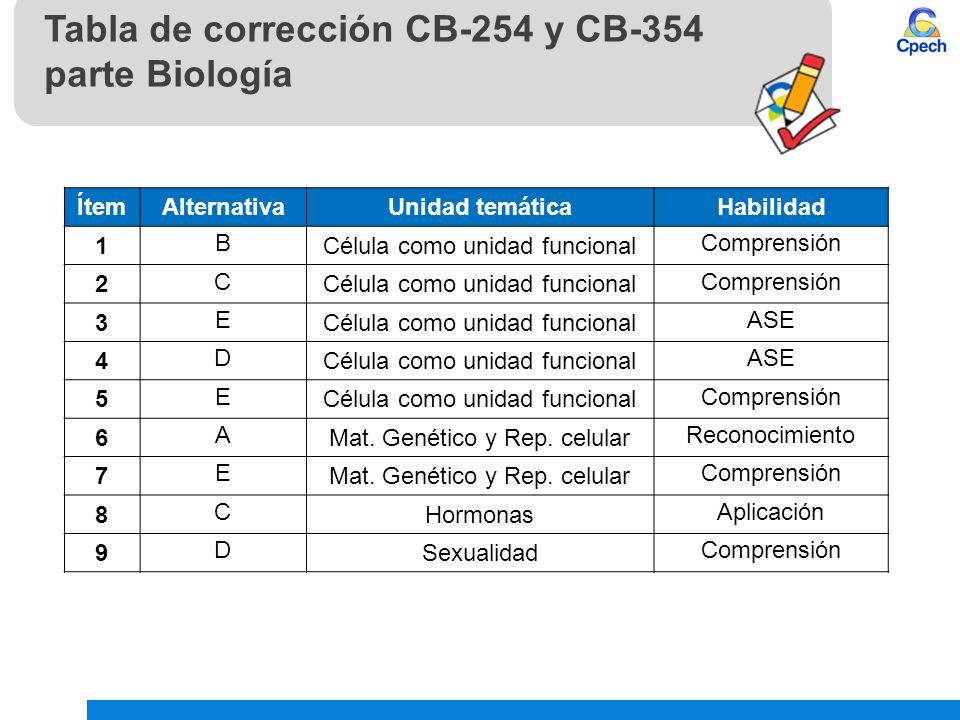Select ASE cell in row 3
This screenshot has width=960, height=720.
[771, 322]
